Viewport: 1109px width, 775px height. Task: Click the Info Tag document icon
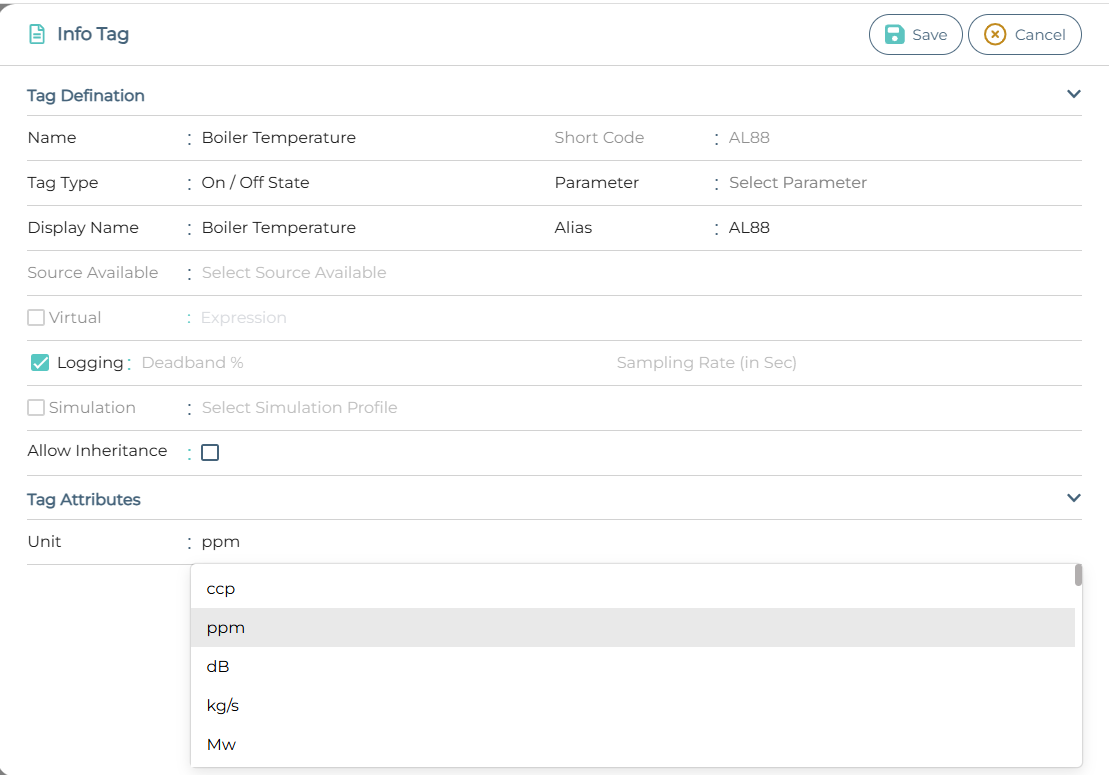pyautogui.click(x=37, y=34)
